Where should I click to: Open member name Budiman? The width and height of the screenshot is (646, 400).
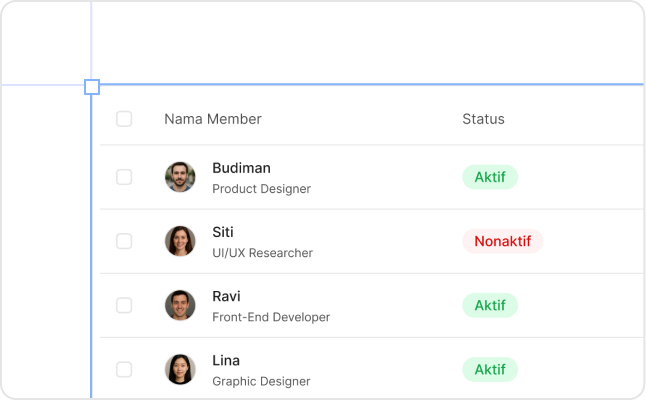click(x=241, y=168)
